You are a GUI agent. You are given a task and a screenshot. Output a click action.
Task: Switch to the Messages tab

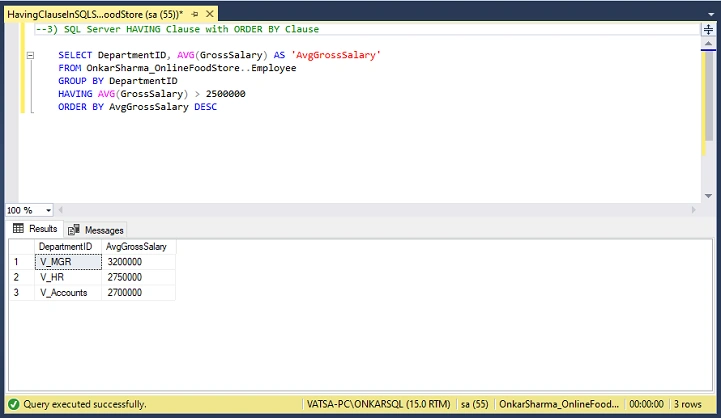tap(96, 230)
